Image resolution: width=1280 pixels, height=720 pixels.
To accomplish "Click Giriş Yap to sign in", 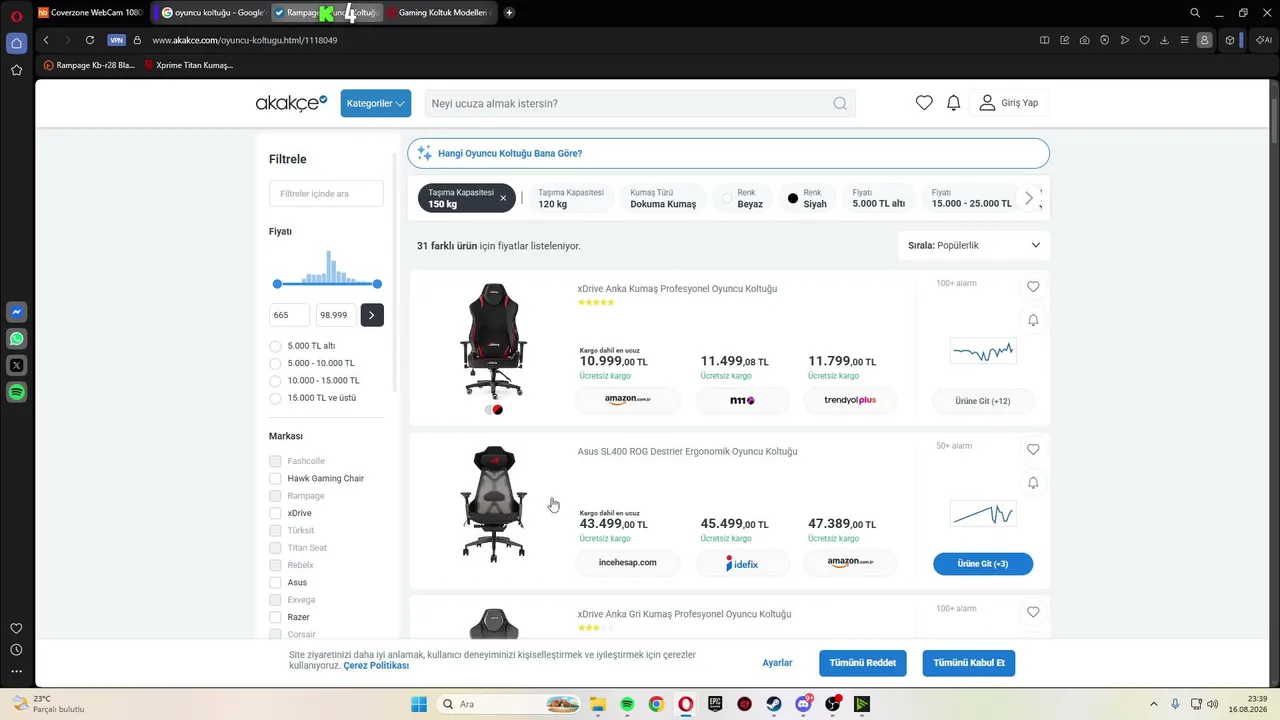I will (1009, 103).
